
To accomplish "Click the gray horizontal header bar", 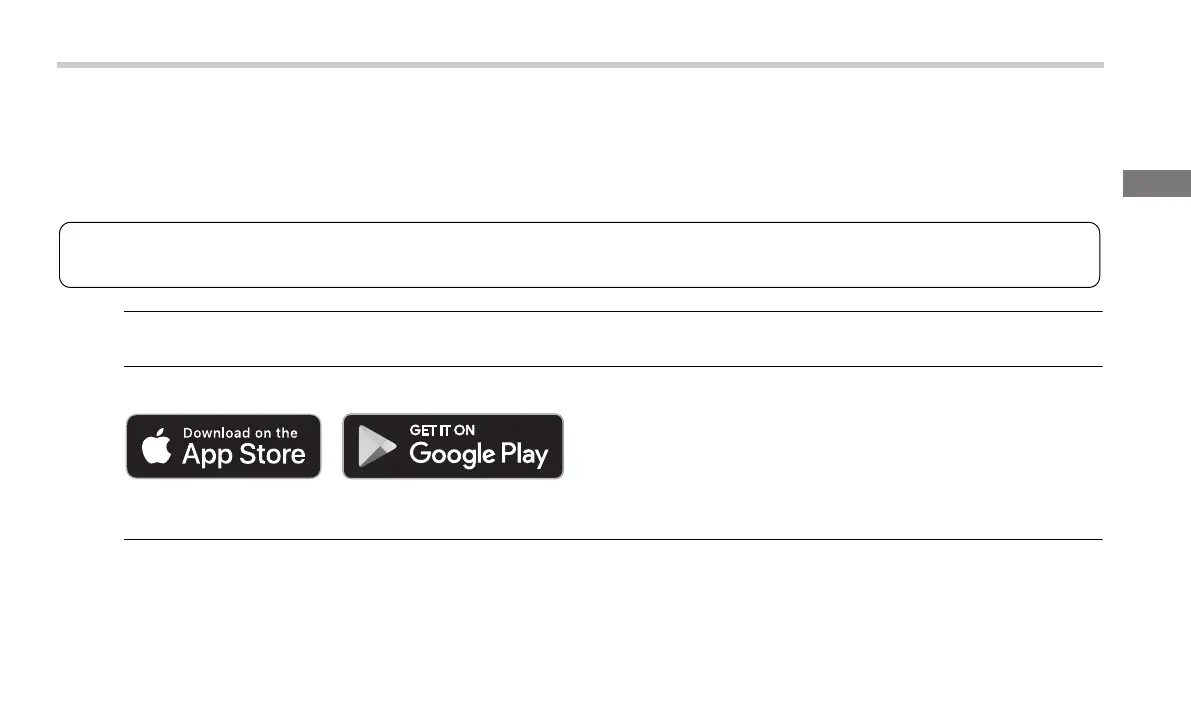I will 580,65.
